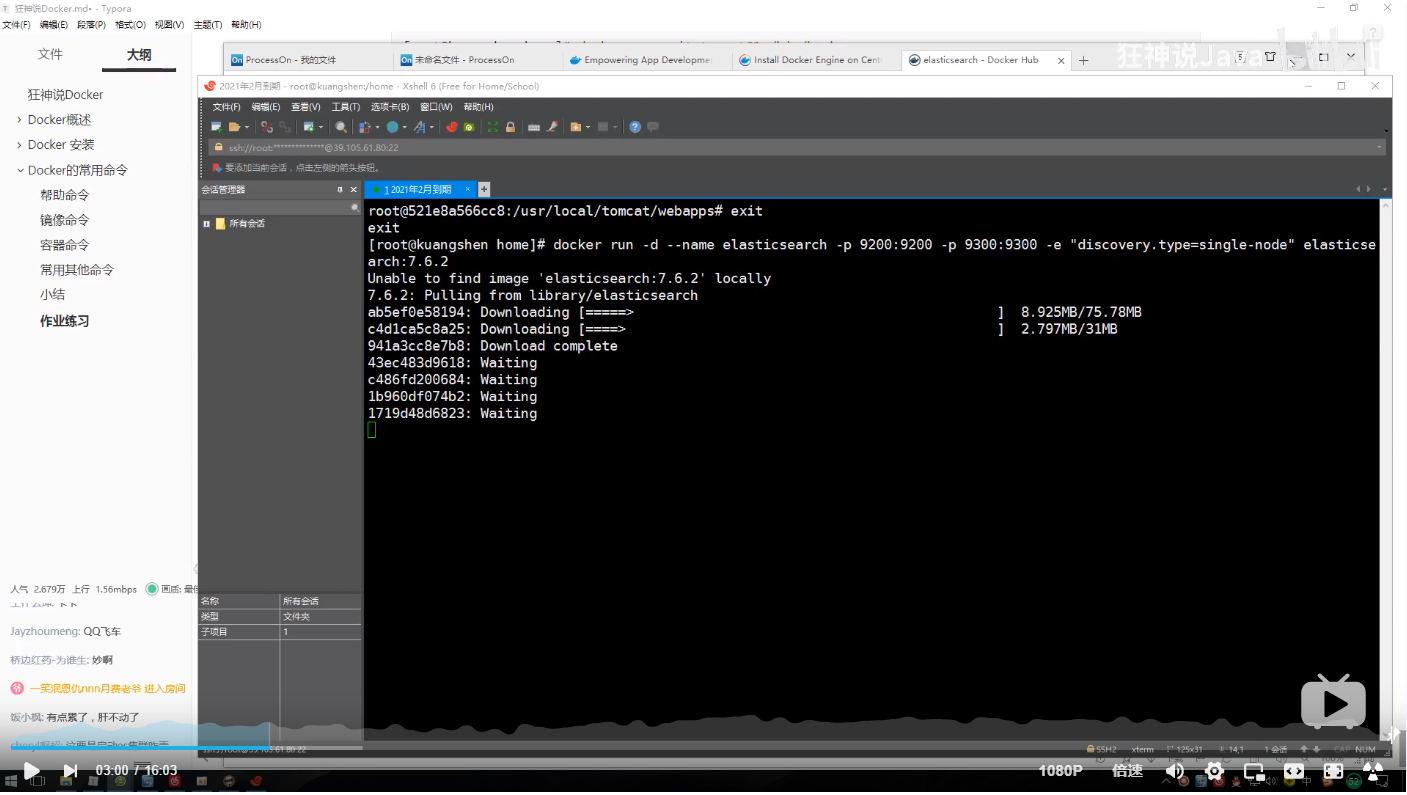Select 所有会话 in the session tree

pos(246,224)
